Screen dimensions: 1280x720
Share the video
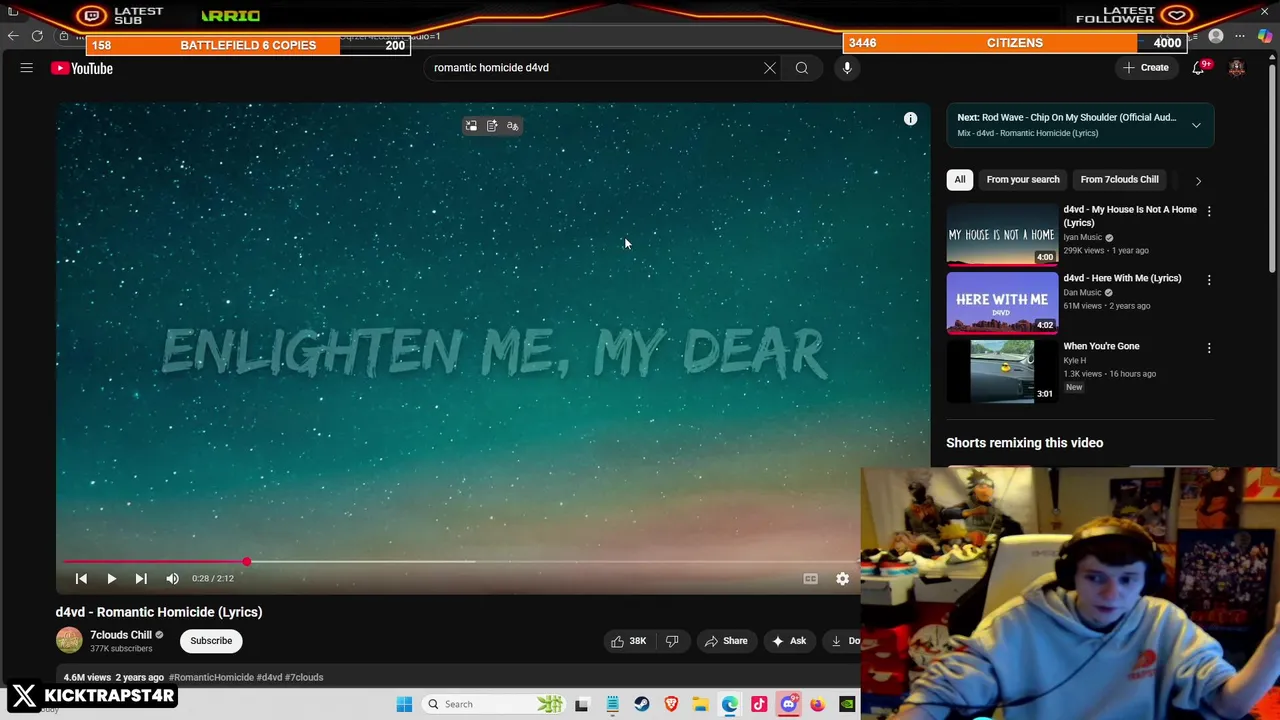click(x=726, y=641)
